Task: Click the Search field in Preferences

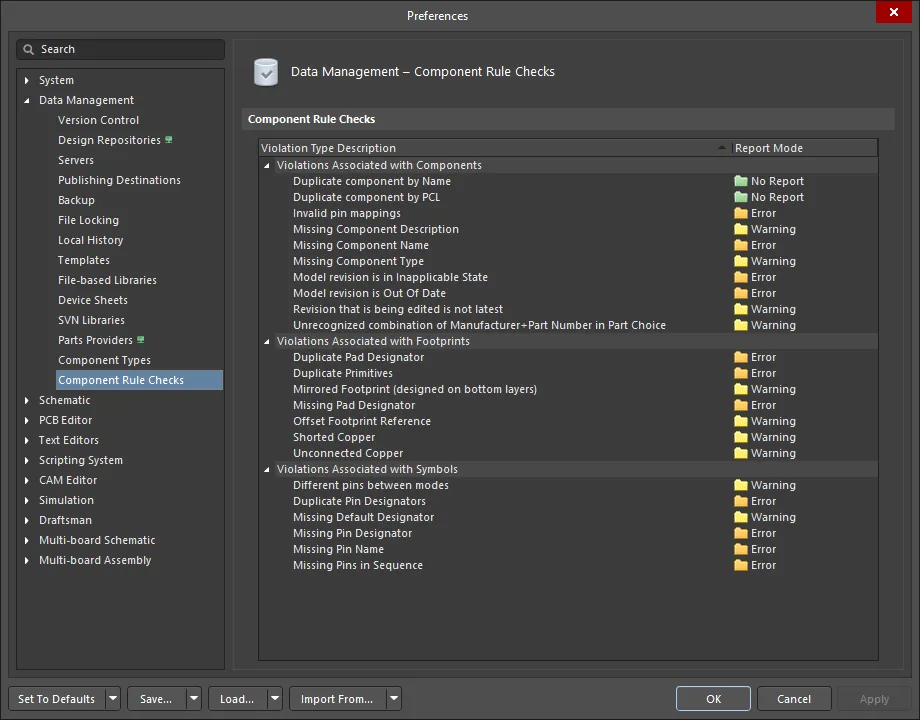Action: click(x=121, y=49)
